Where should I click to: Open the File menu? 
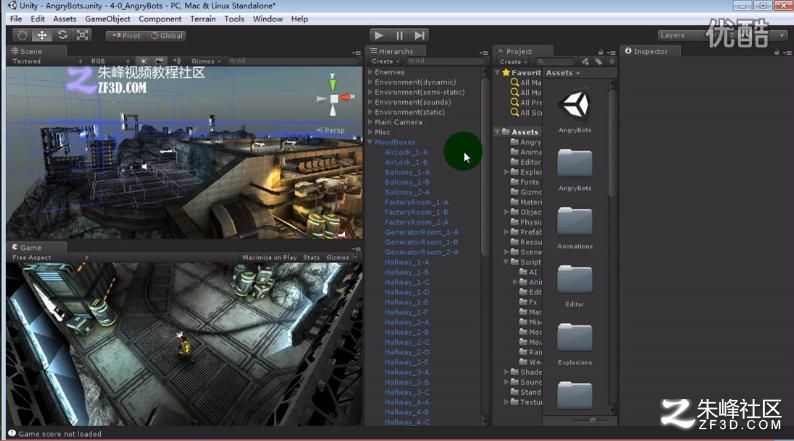tap(16, 19)
